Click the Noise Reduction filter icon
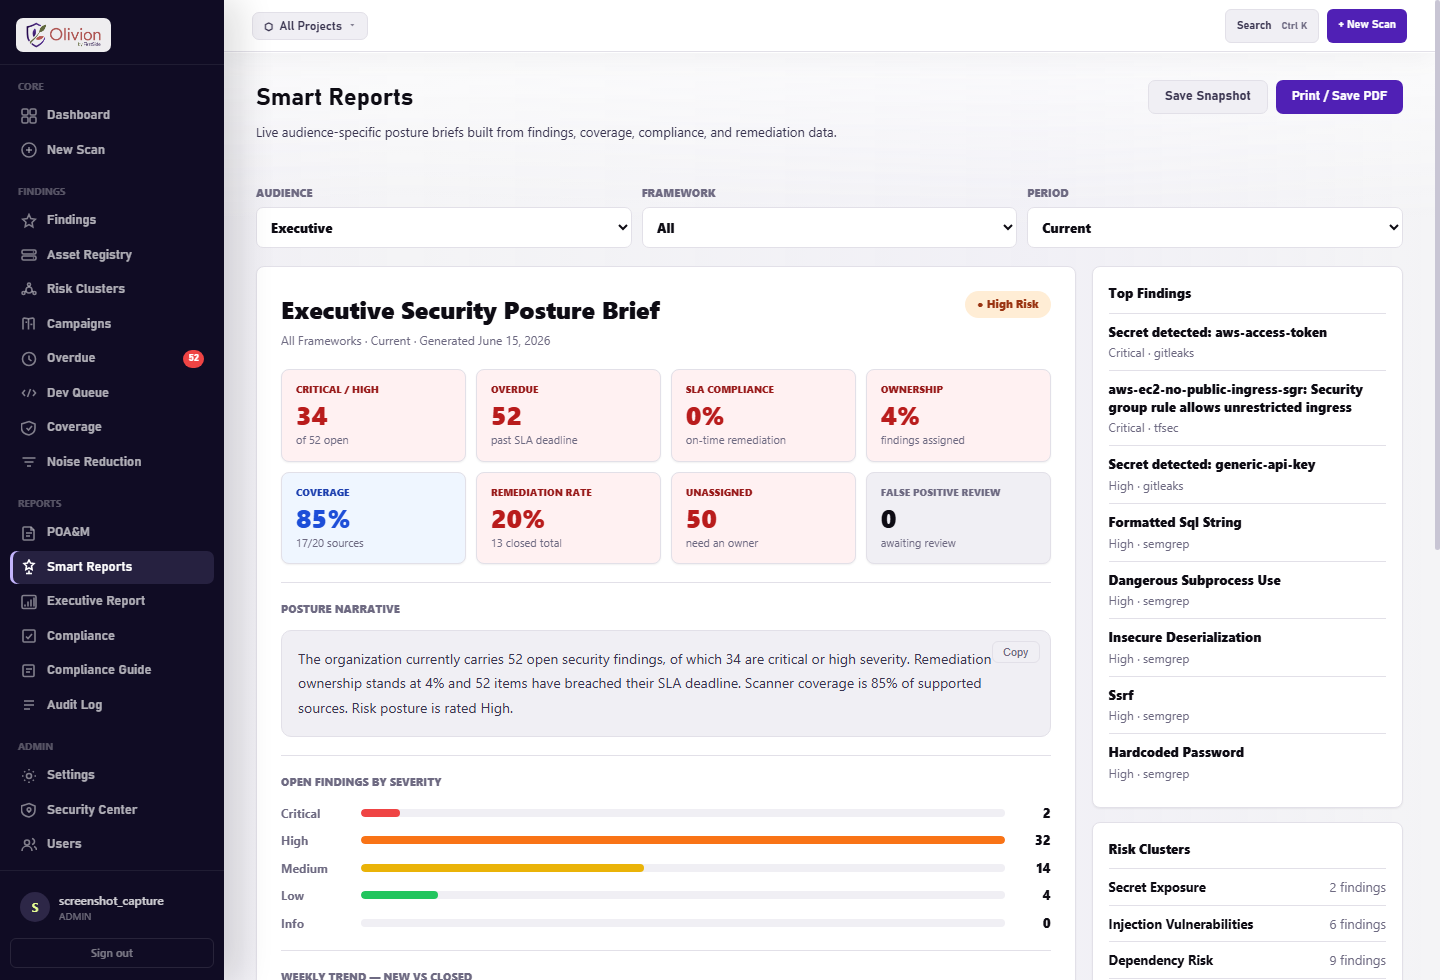 click(29, 462)
